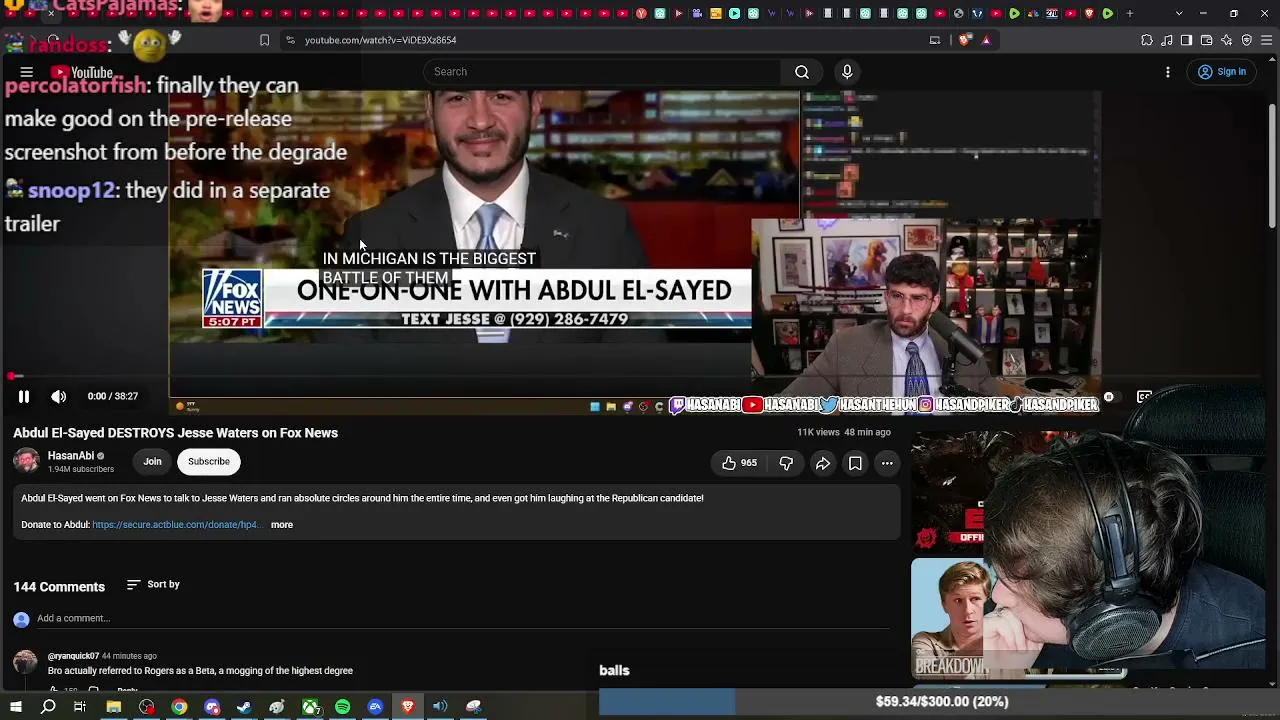The image size is (1280, 720).
Task: Mute the video with the speaker icon
Action: click(x=59, y=396)
